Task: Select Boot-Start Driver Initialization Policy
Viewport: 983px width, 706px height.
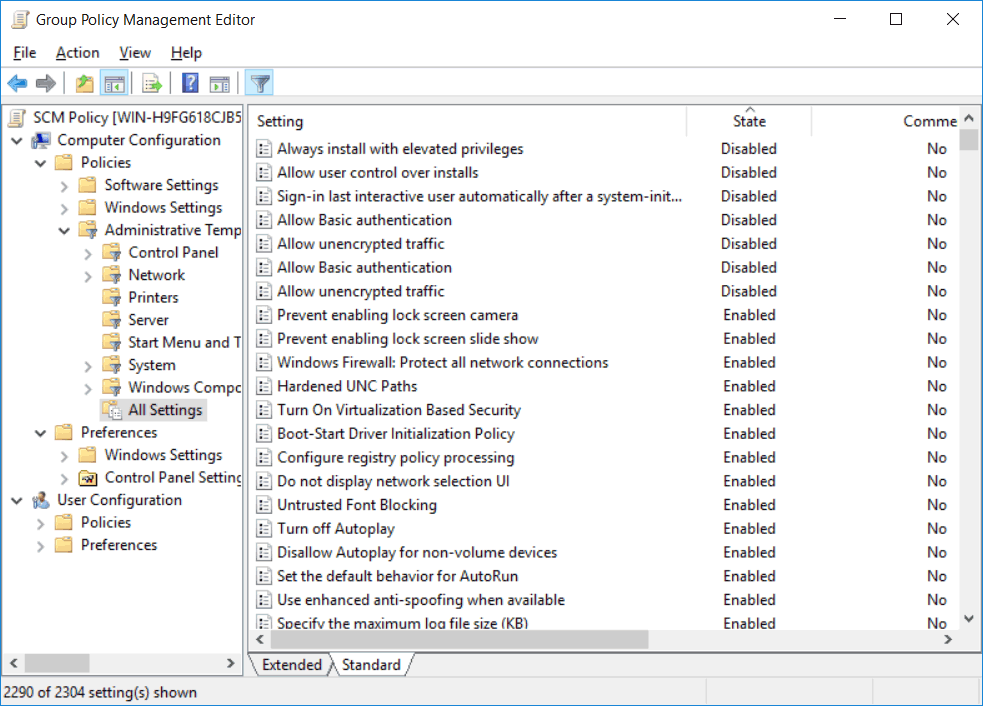Action: 396,434
